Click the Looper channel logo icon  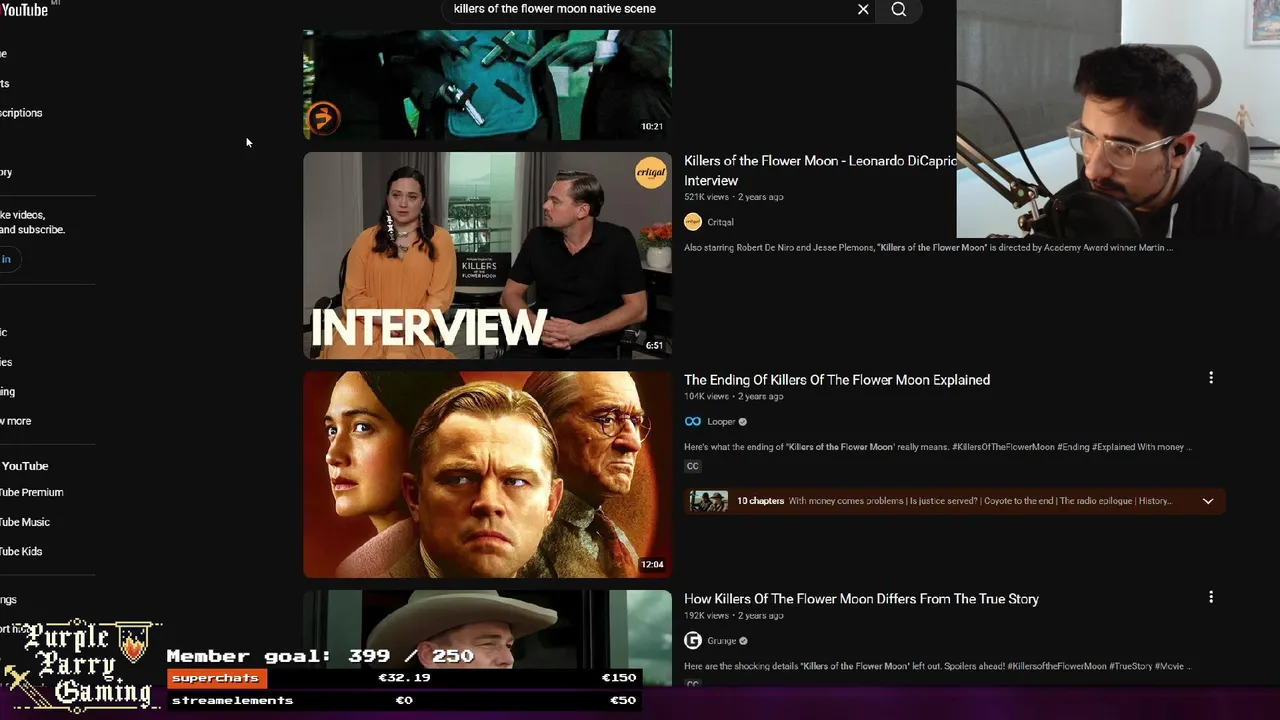(x=693, y=422)
